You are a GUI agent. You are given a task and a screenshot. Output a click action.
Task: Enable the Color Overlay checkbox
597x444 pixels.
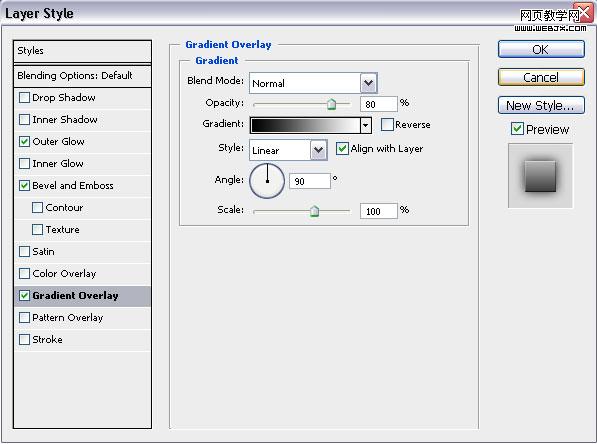24,273
